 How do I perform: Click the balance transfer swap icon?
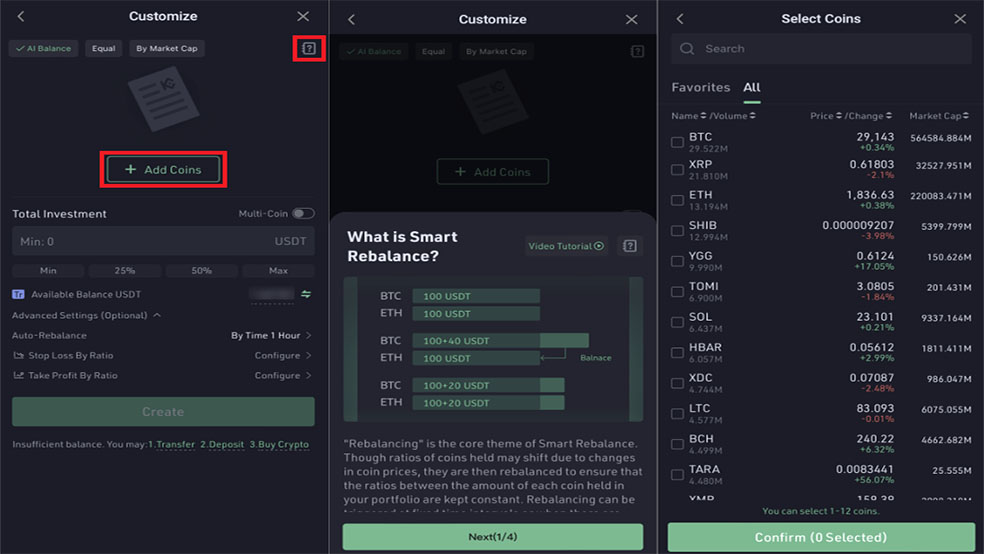tap(306, 294)
